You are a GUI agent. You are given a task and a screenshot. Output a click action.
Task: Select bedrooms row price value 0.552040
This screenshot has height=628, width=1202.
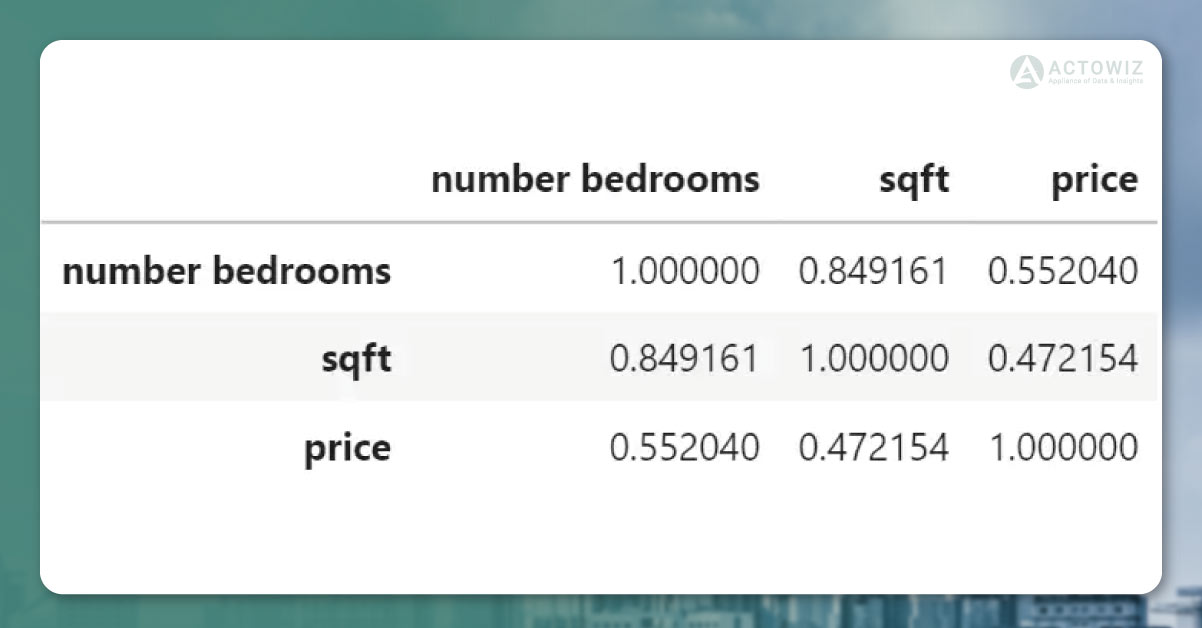coord(1063,270)
